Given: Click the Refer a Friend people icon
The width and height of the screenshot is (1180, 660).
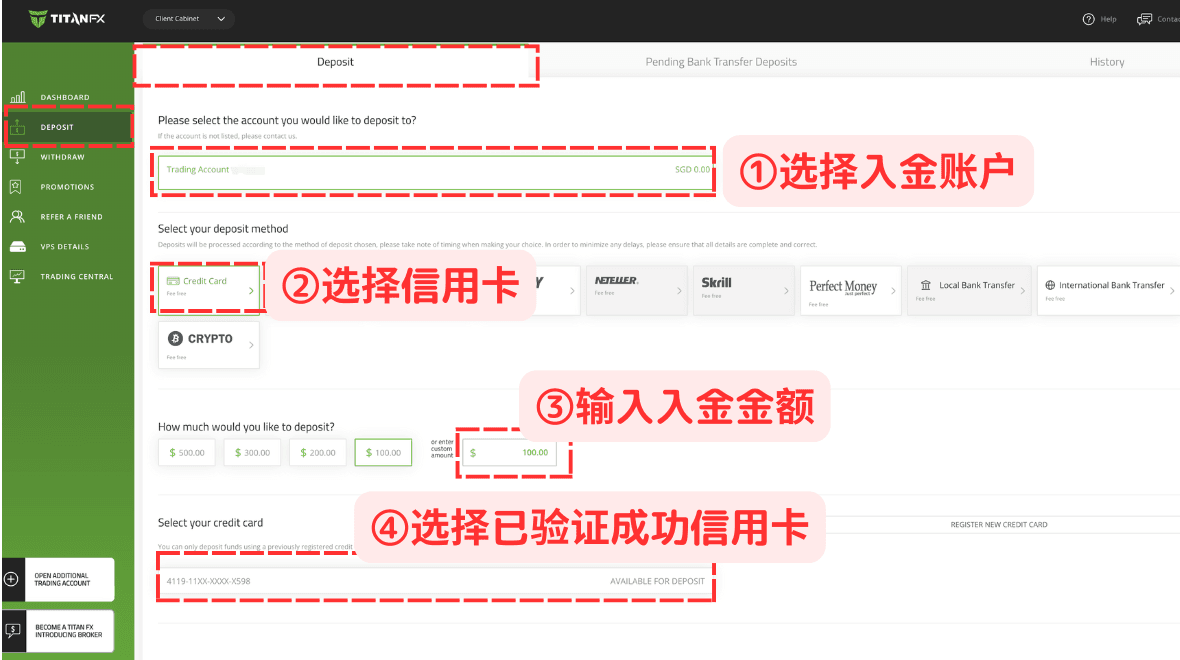Looking at the screenshot, I should (x=17, y=217).
